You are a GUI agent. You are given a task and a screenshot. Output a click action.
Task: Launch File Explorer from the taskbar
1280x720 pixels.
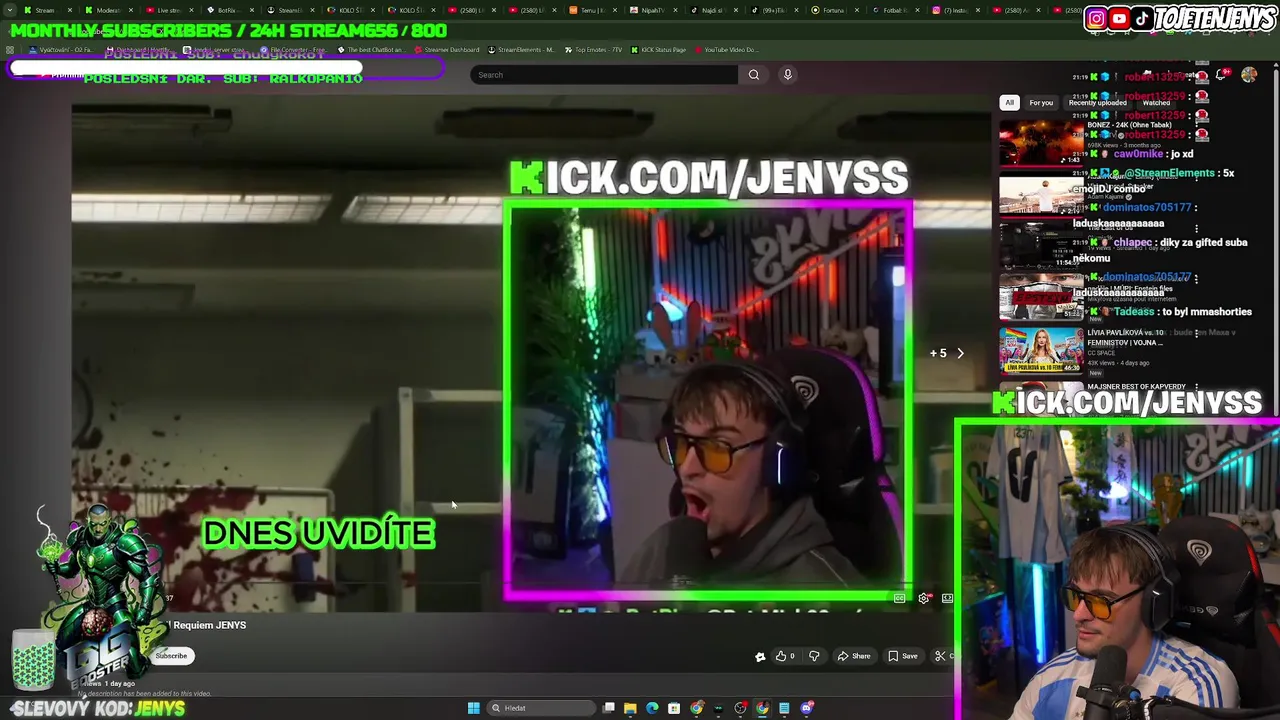pyautogui.click(x=630, y=708)
